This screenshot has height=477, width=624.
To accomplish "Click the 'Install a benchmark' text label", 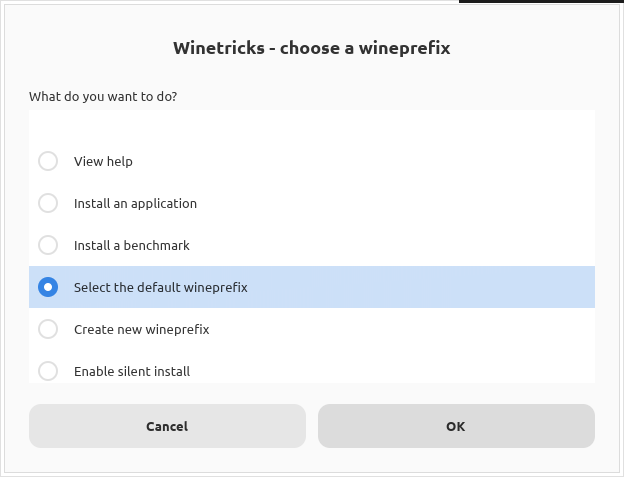I will click(x=131, y=245).
